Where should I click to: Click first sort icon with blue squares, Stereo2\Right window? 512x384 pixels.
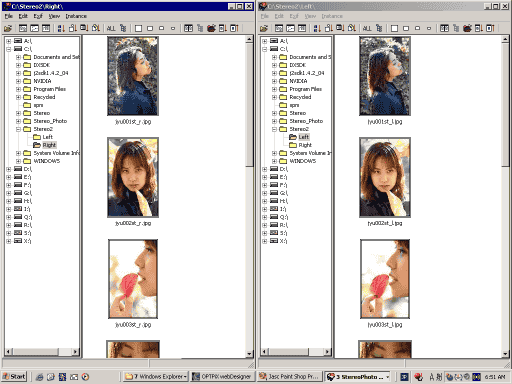[61, 28]
